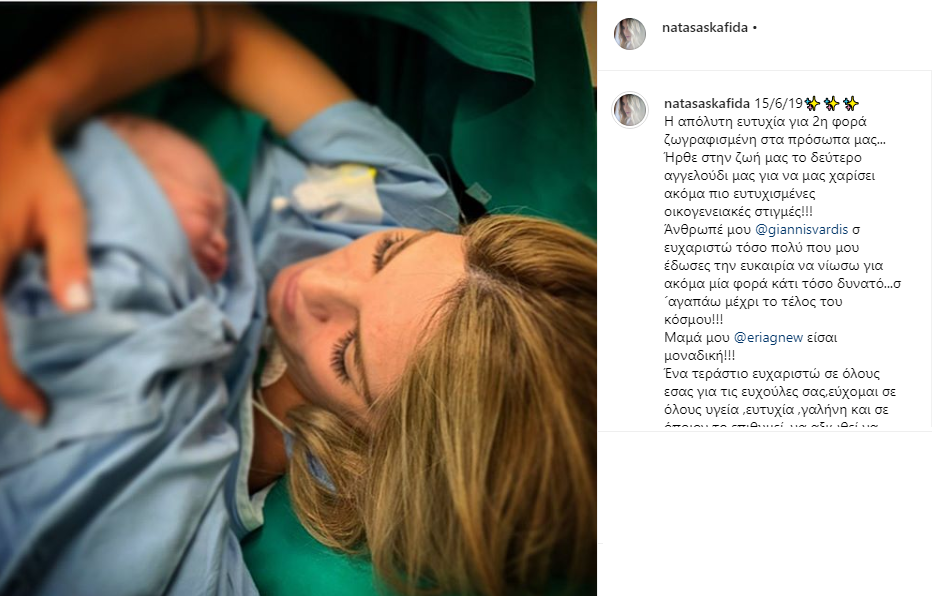932x596 pixels.
Task: Click the caption line 'οικογενειακές στιγμές!!!'
Action: (x=738, y=212)
